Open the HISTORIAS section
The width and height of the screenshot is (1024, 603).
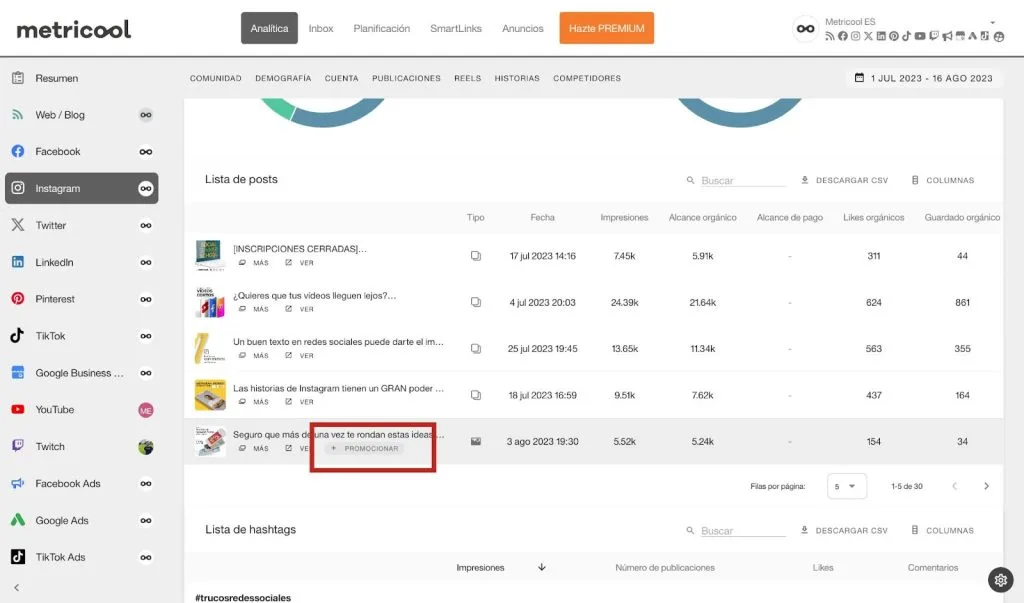coord(517,78)
